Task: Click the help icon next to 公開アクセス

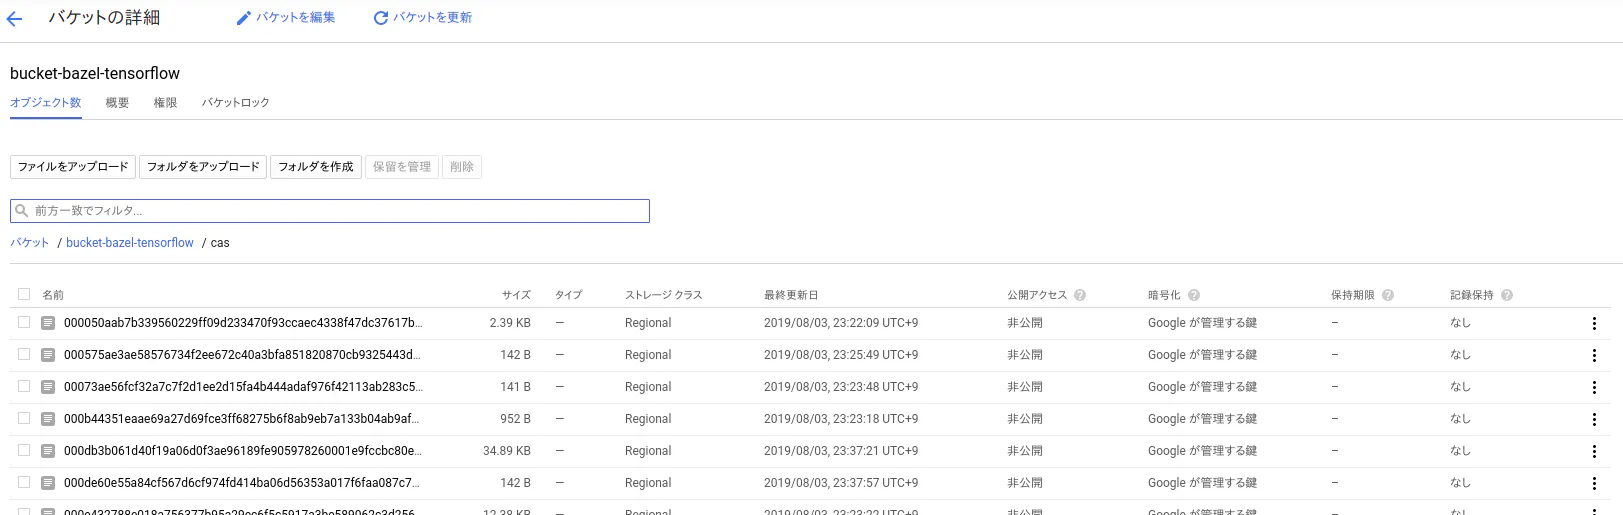Action: point(1080,295)
